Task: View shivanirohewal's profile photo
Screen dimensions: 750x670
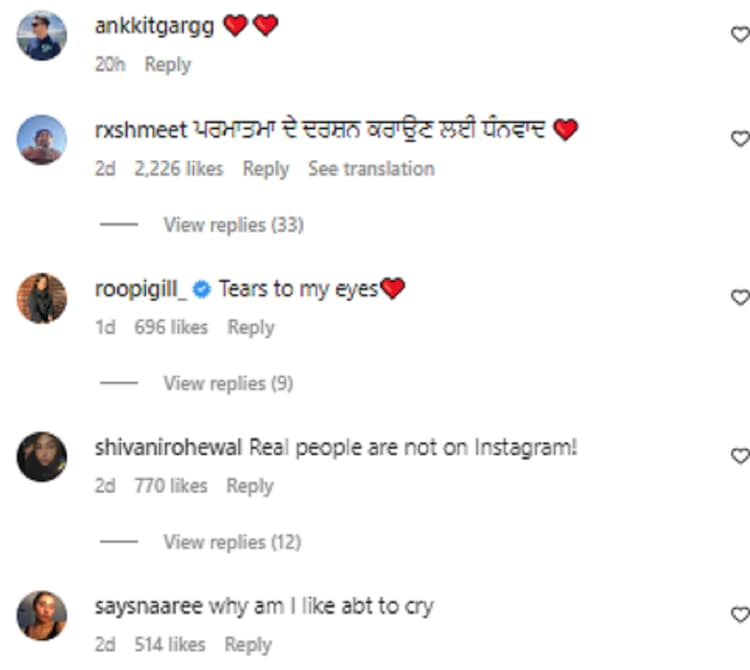Action: (x=42, y=457)
